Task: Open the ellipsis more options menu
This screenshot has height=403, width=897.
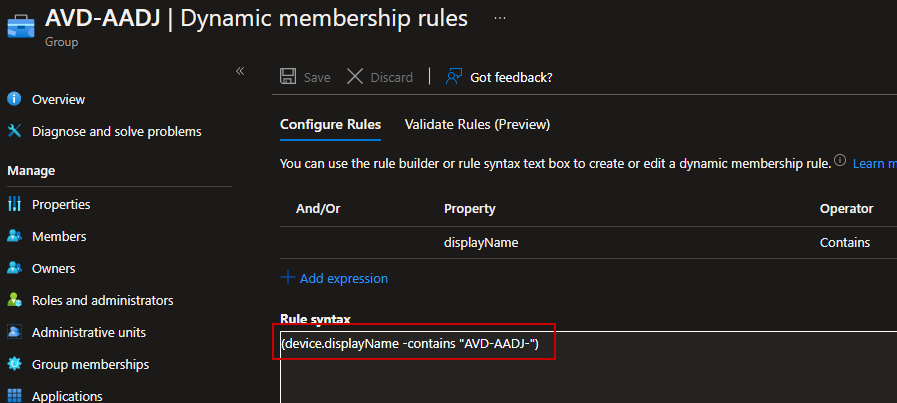Action: point(500,19)
